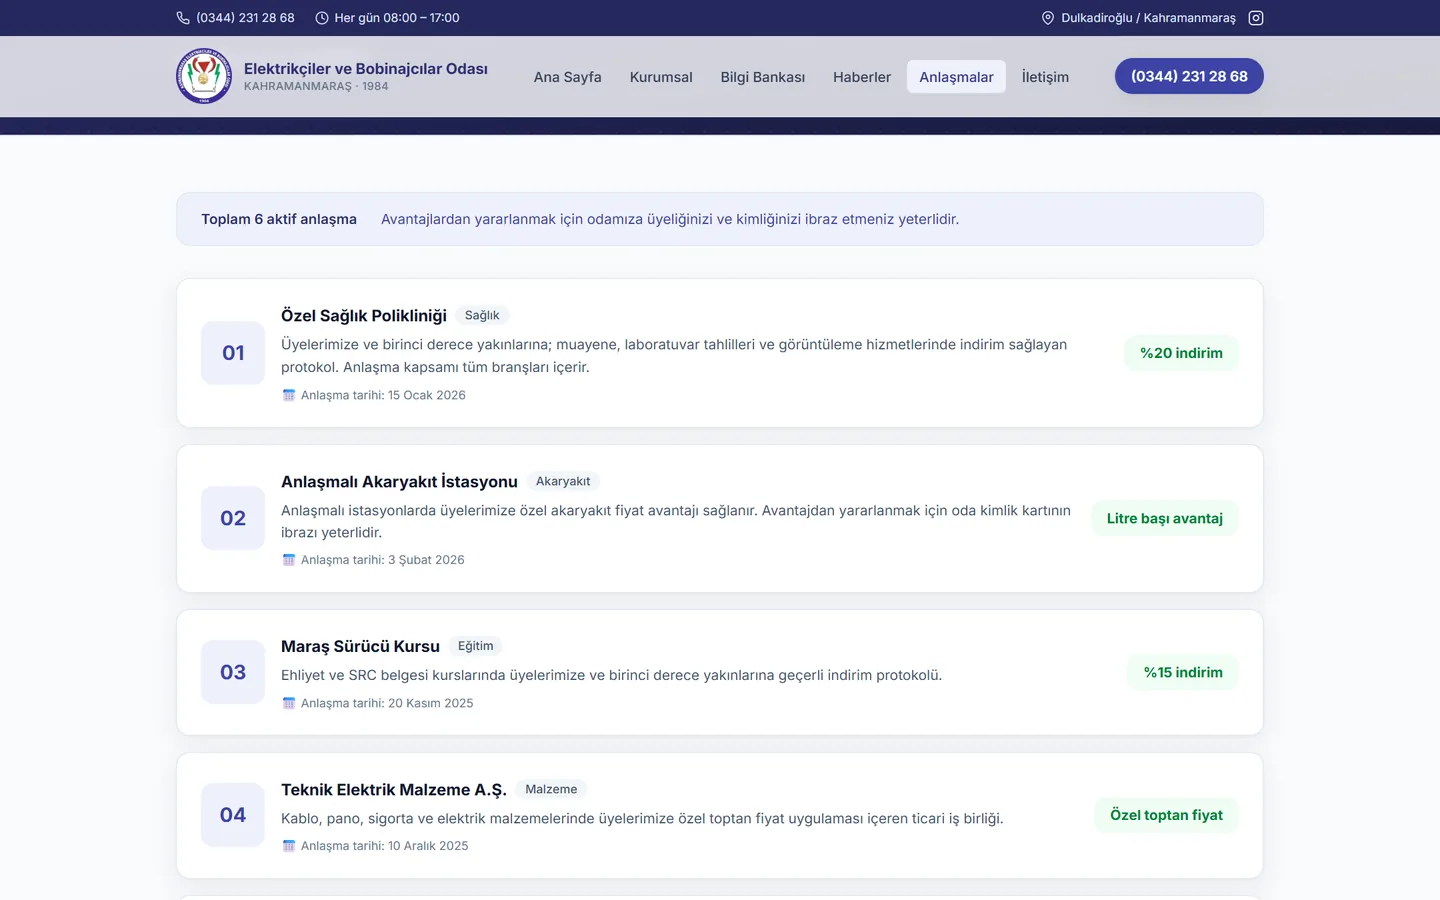Open the Instagram icon link
The height and width of the screenshot is (900, 1440).
1256,18
